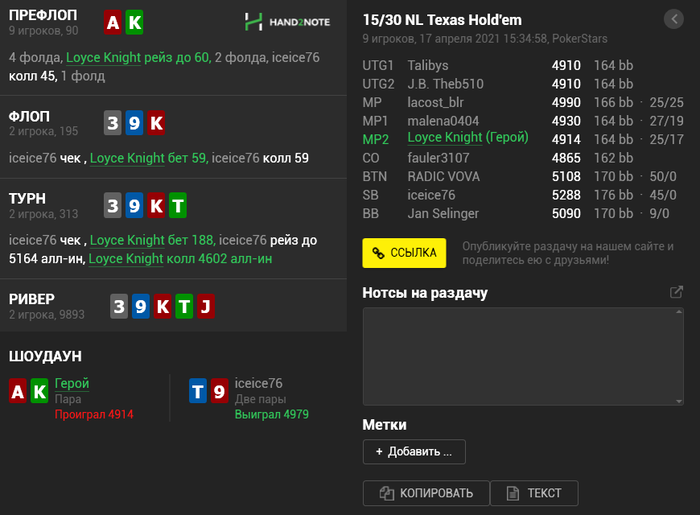Click 'Выиграл 4979' result text
The image size is (700, 515).
click(x=271, y=415)
